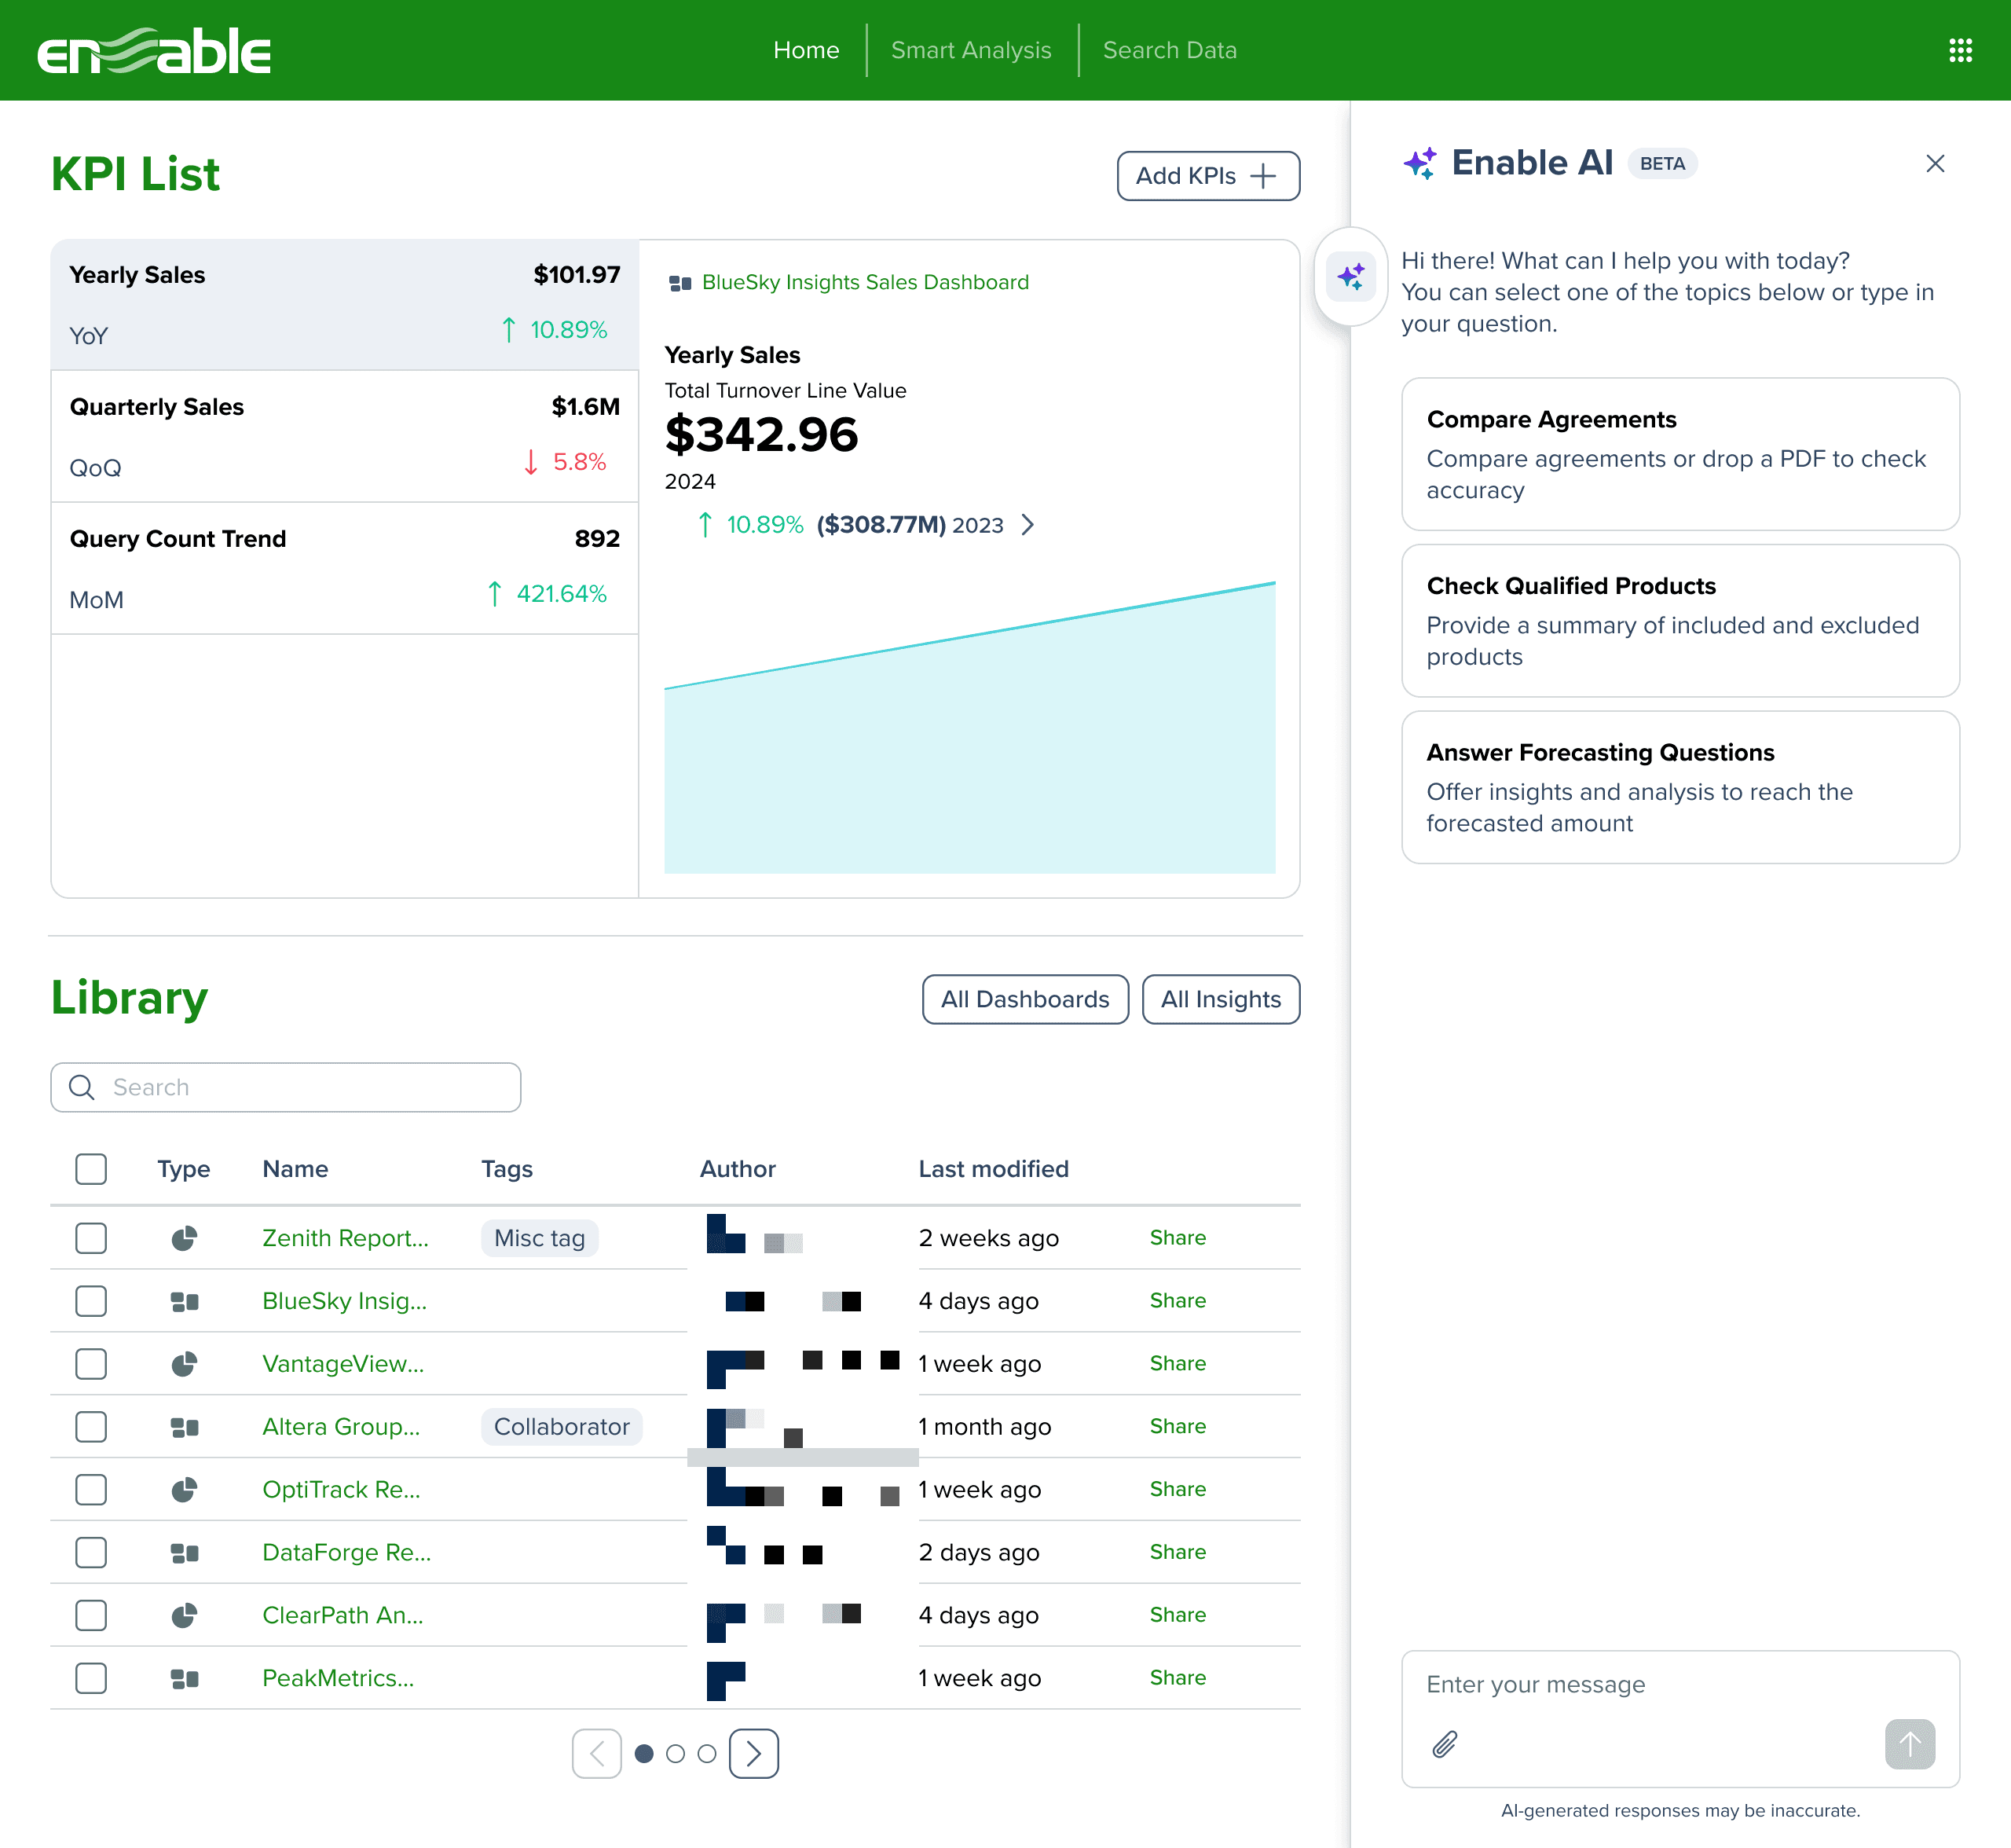
Task: Tick the select-all checkbox in table header
Action: (x=91, y=1169)
